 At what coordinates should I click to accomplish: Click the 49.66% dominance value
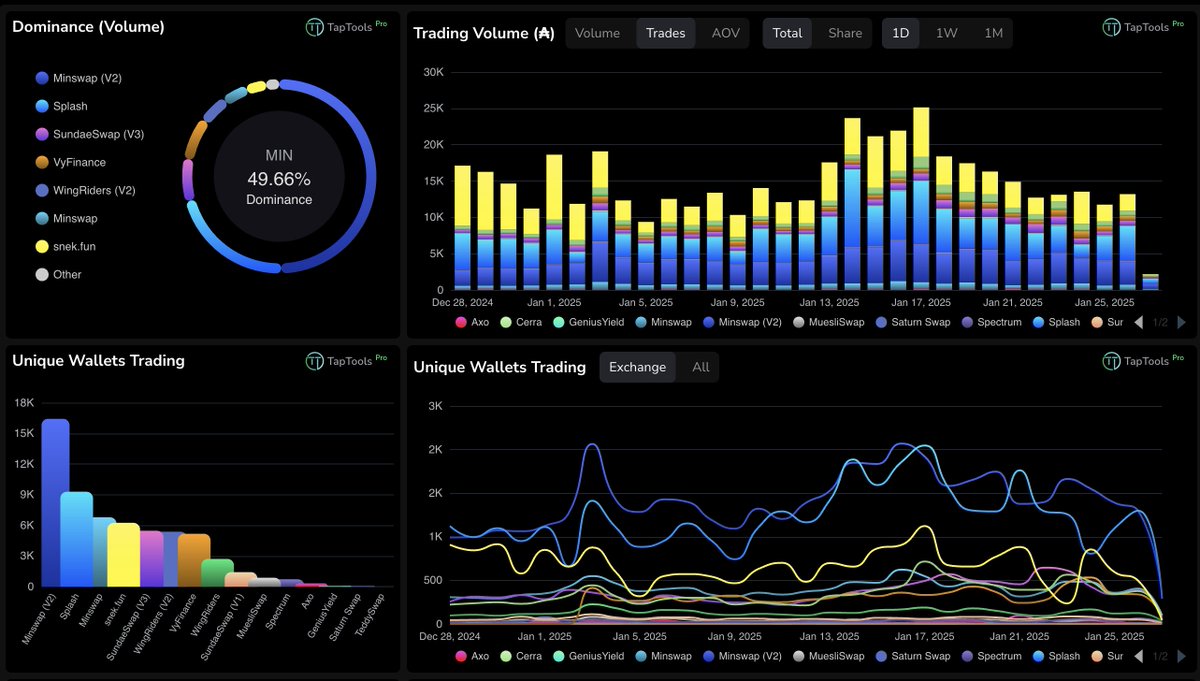pyautogui.click(x=279, y=179)
